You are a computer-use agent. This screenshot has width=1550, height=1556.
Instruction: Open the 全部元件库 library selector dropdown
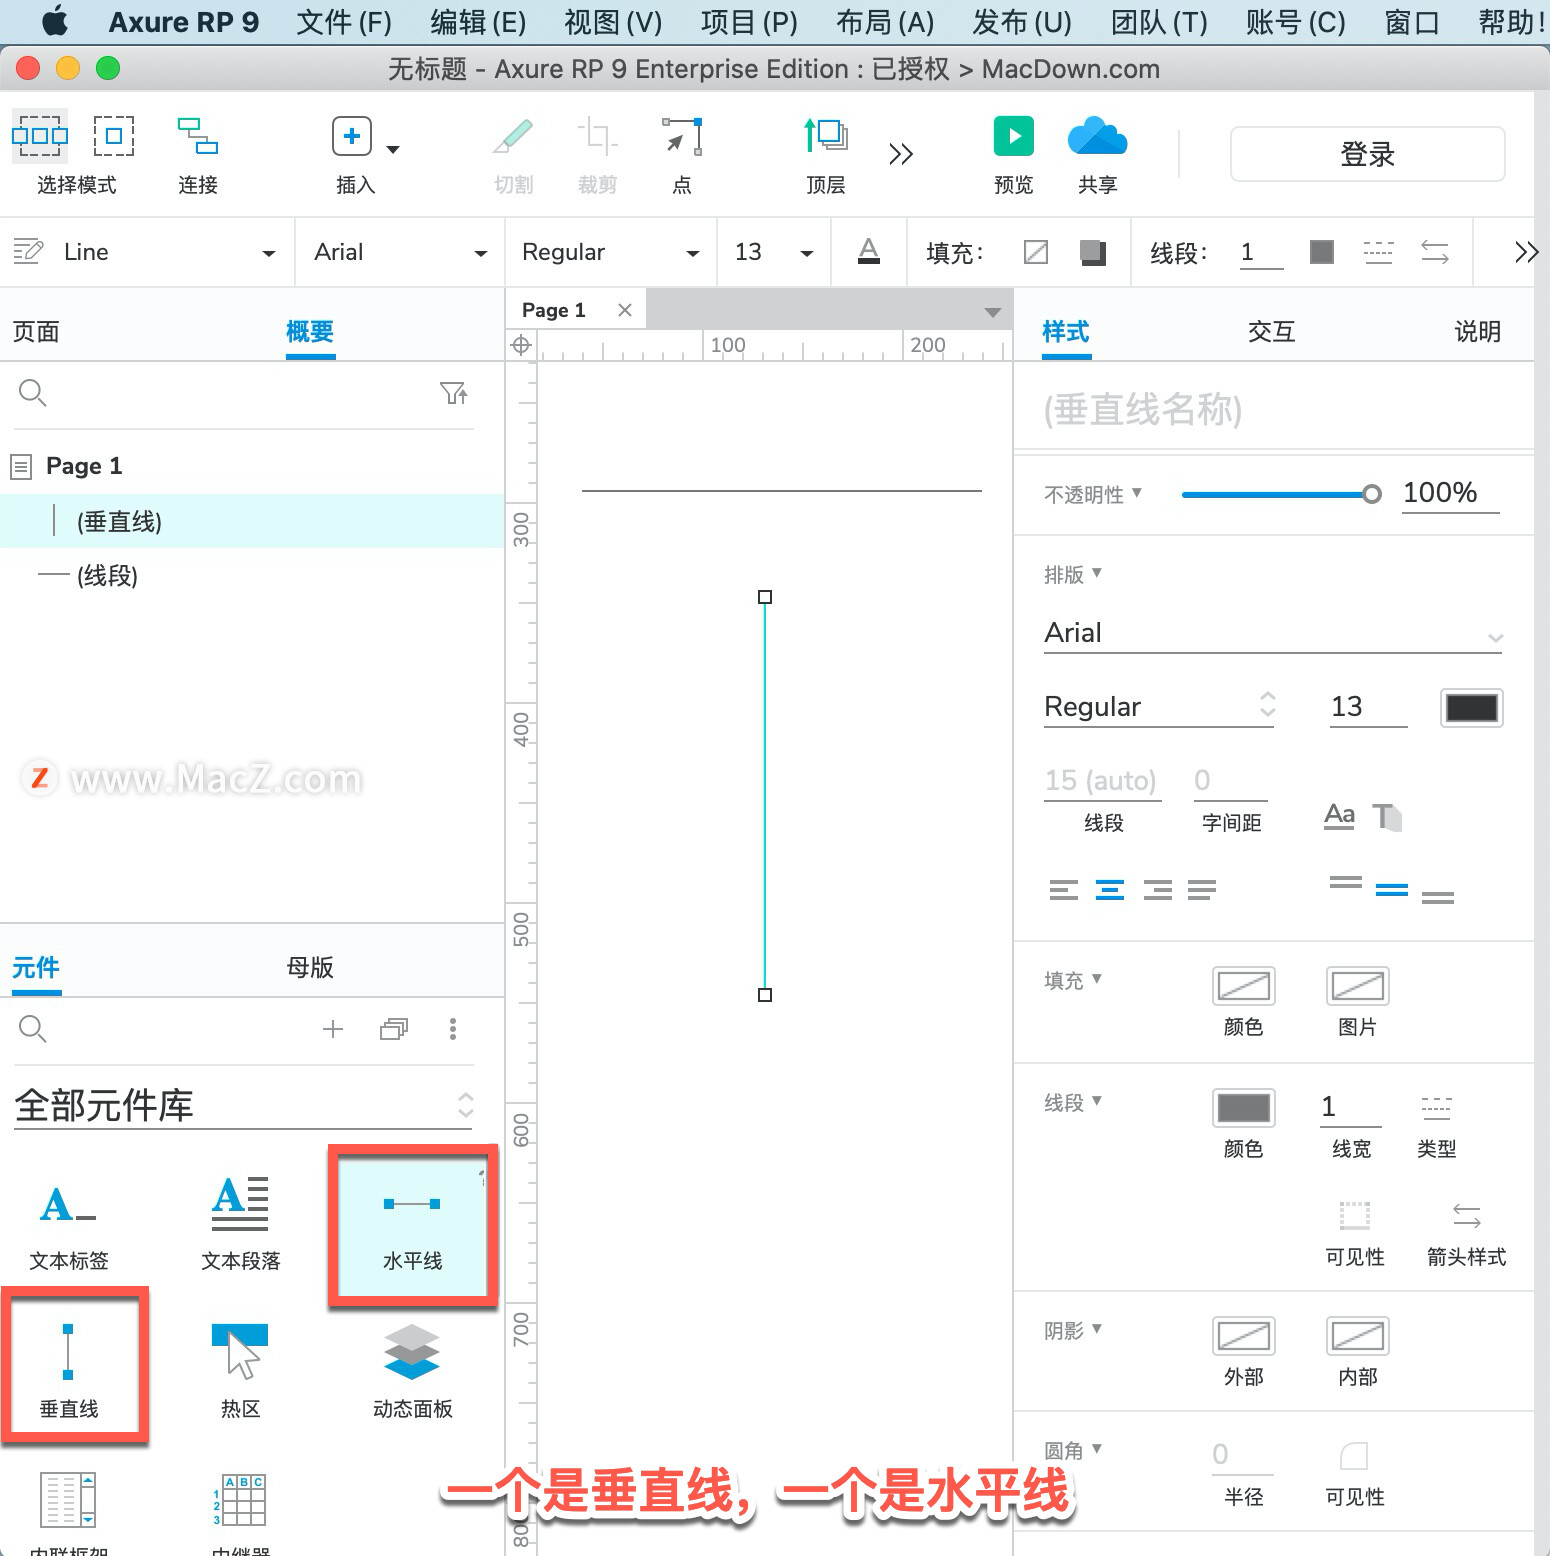coord(243,1106)
